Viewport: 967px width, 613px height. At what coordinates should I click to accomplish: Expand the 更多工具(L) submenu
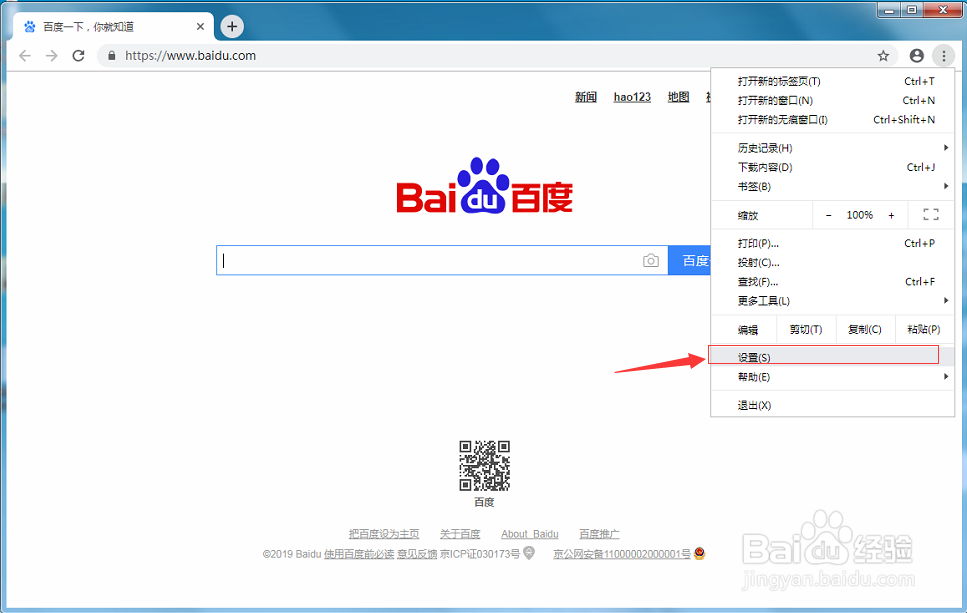[833, 301]
